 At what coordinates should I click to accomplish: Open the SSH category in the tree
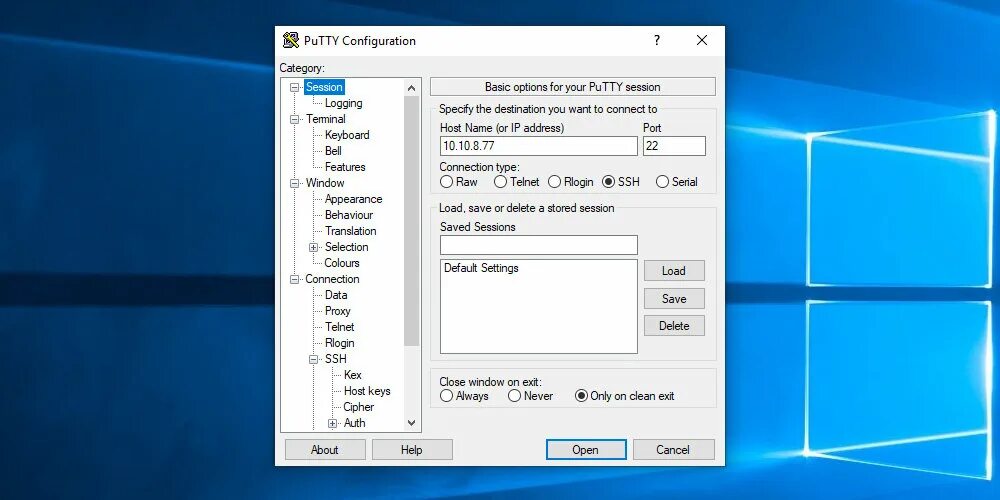click(335, 359)
